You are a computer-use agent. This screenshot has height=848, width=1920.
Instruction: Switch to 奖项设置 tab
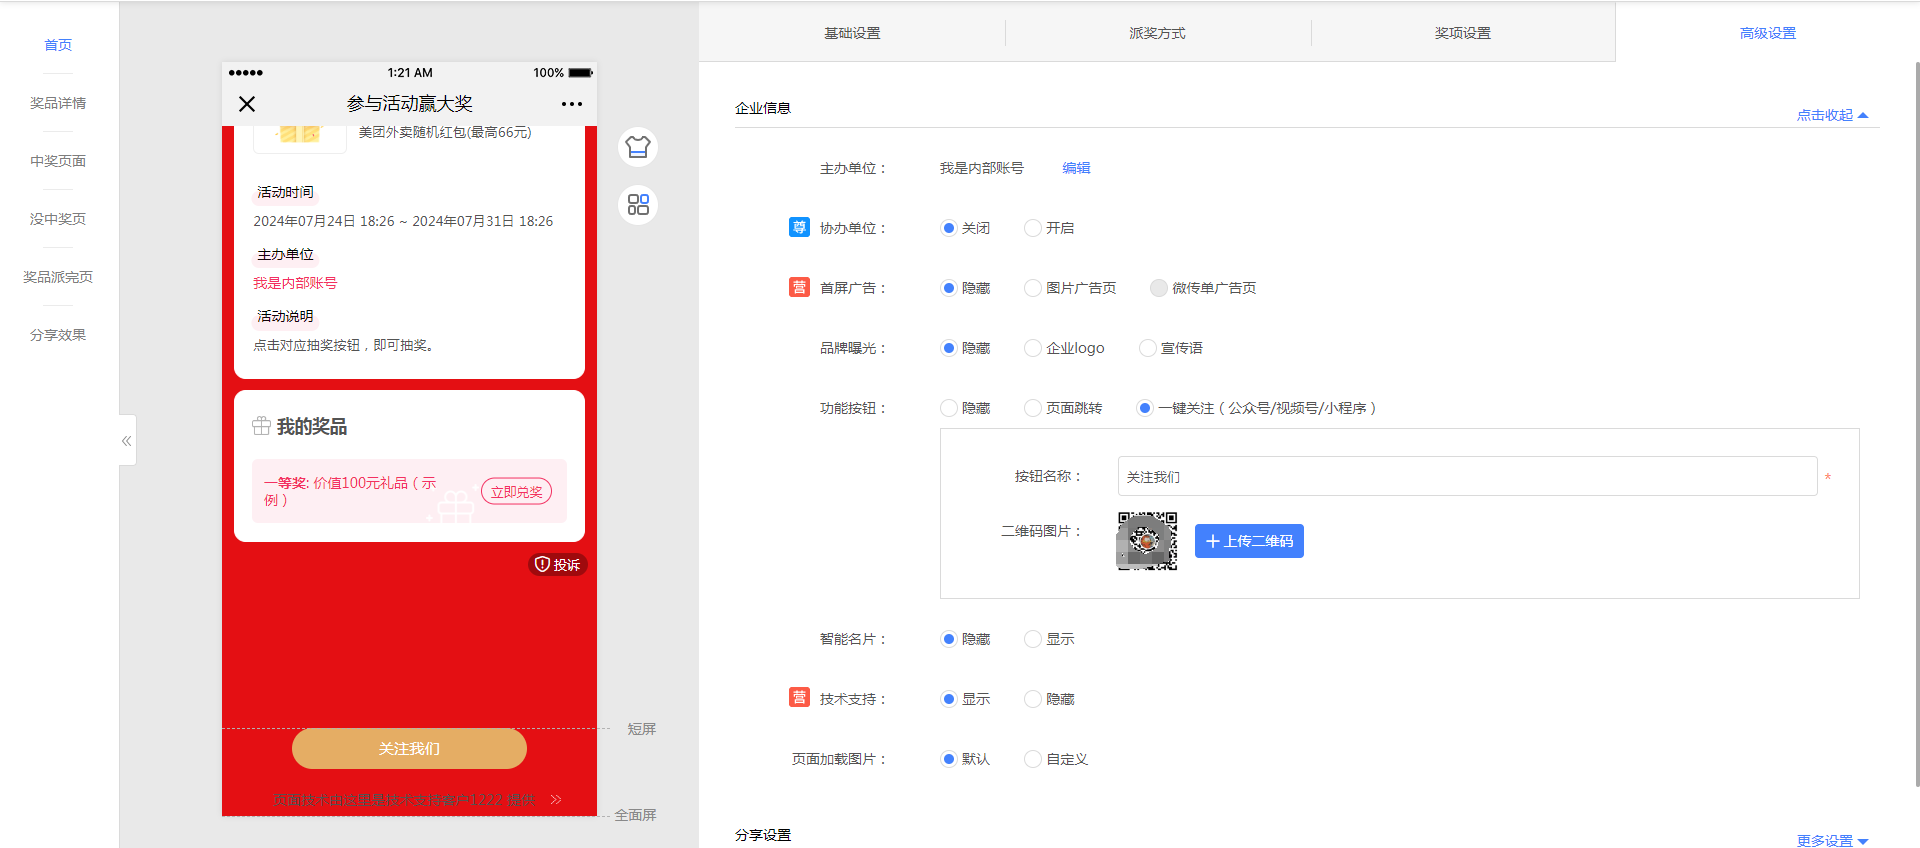tap(1463, 33)
